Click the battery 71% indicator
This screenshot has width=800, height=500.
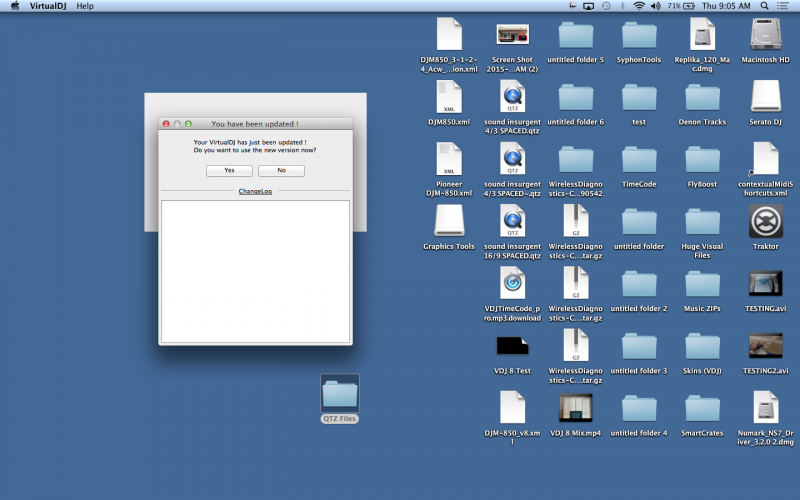681,6
